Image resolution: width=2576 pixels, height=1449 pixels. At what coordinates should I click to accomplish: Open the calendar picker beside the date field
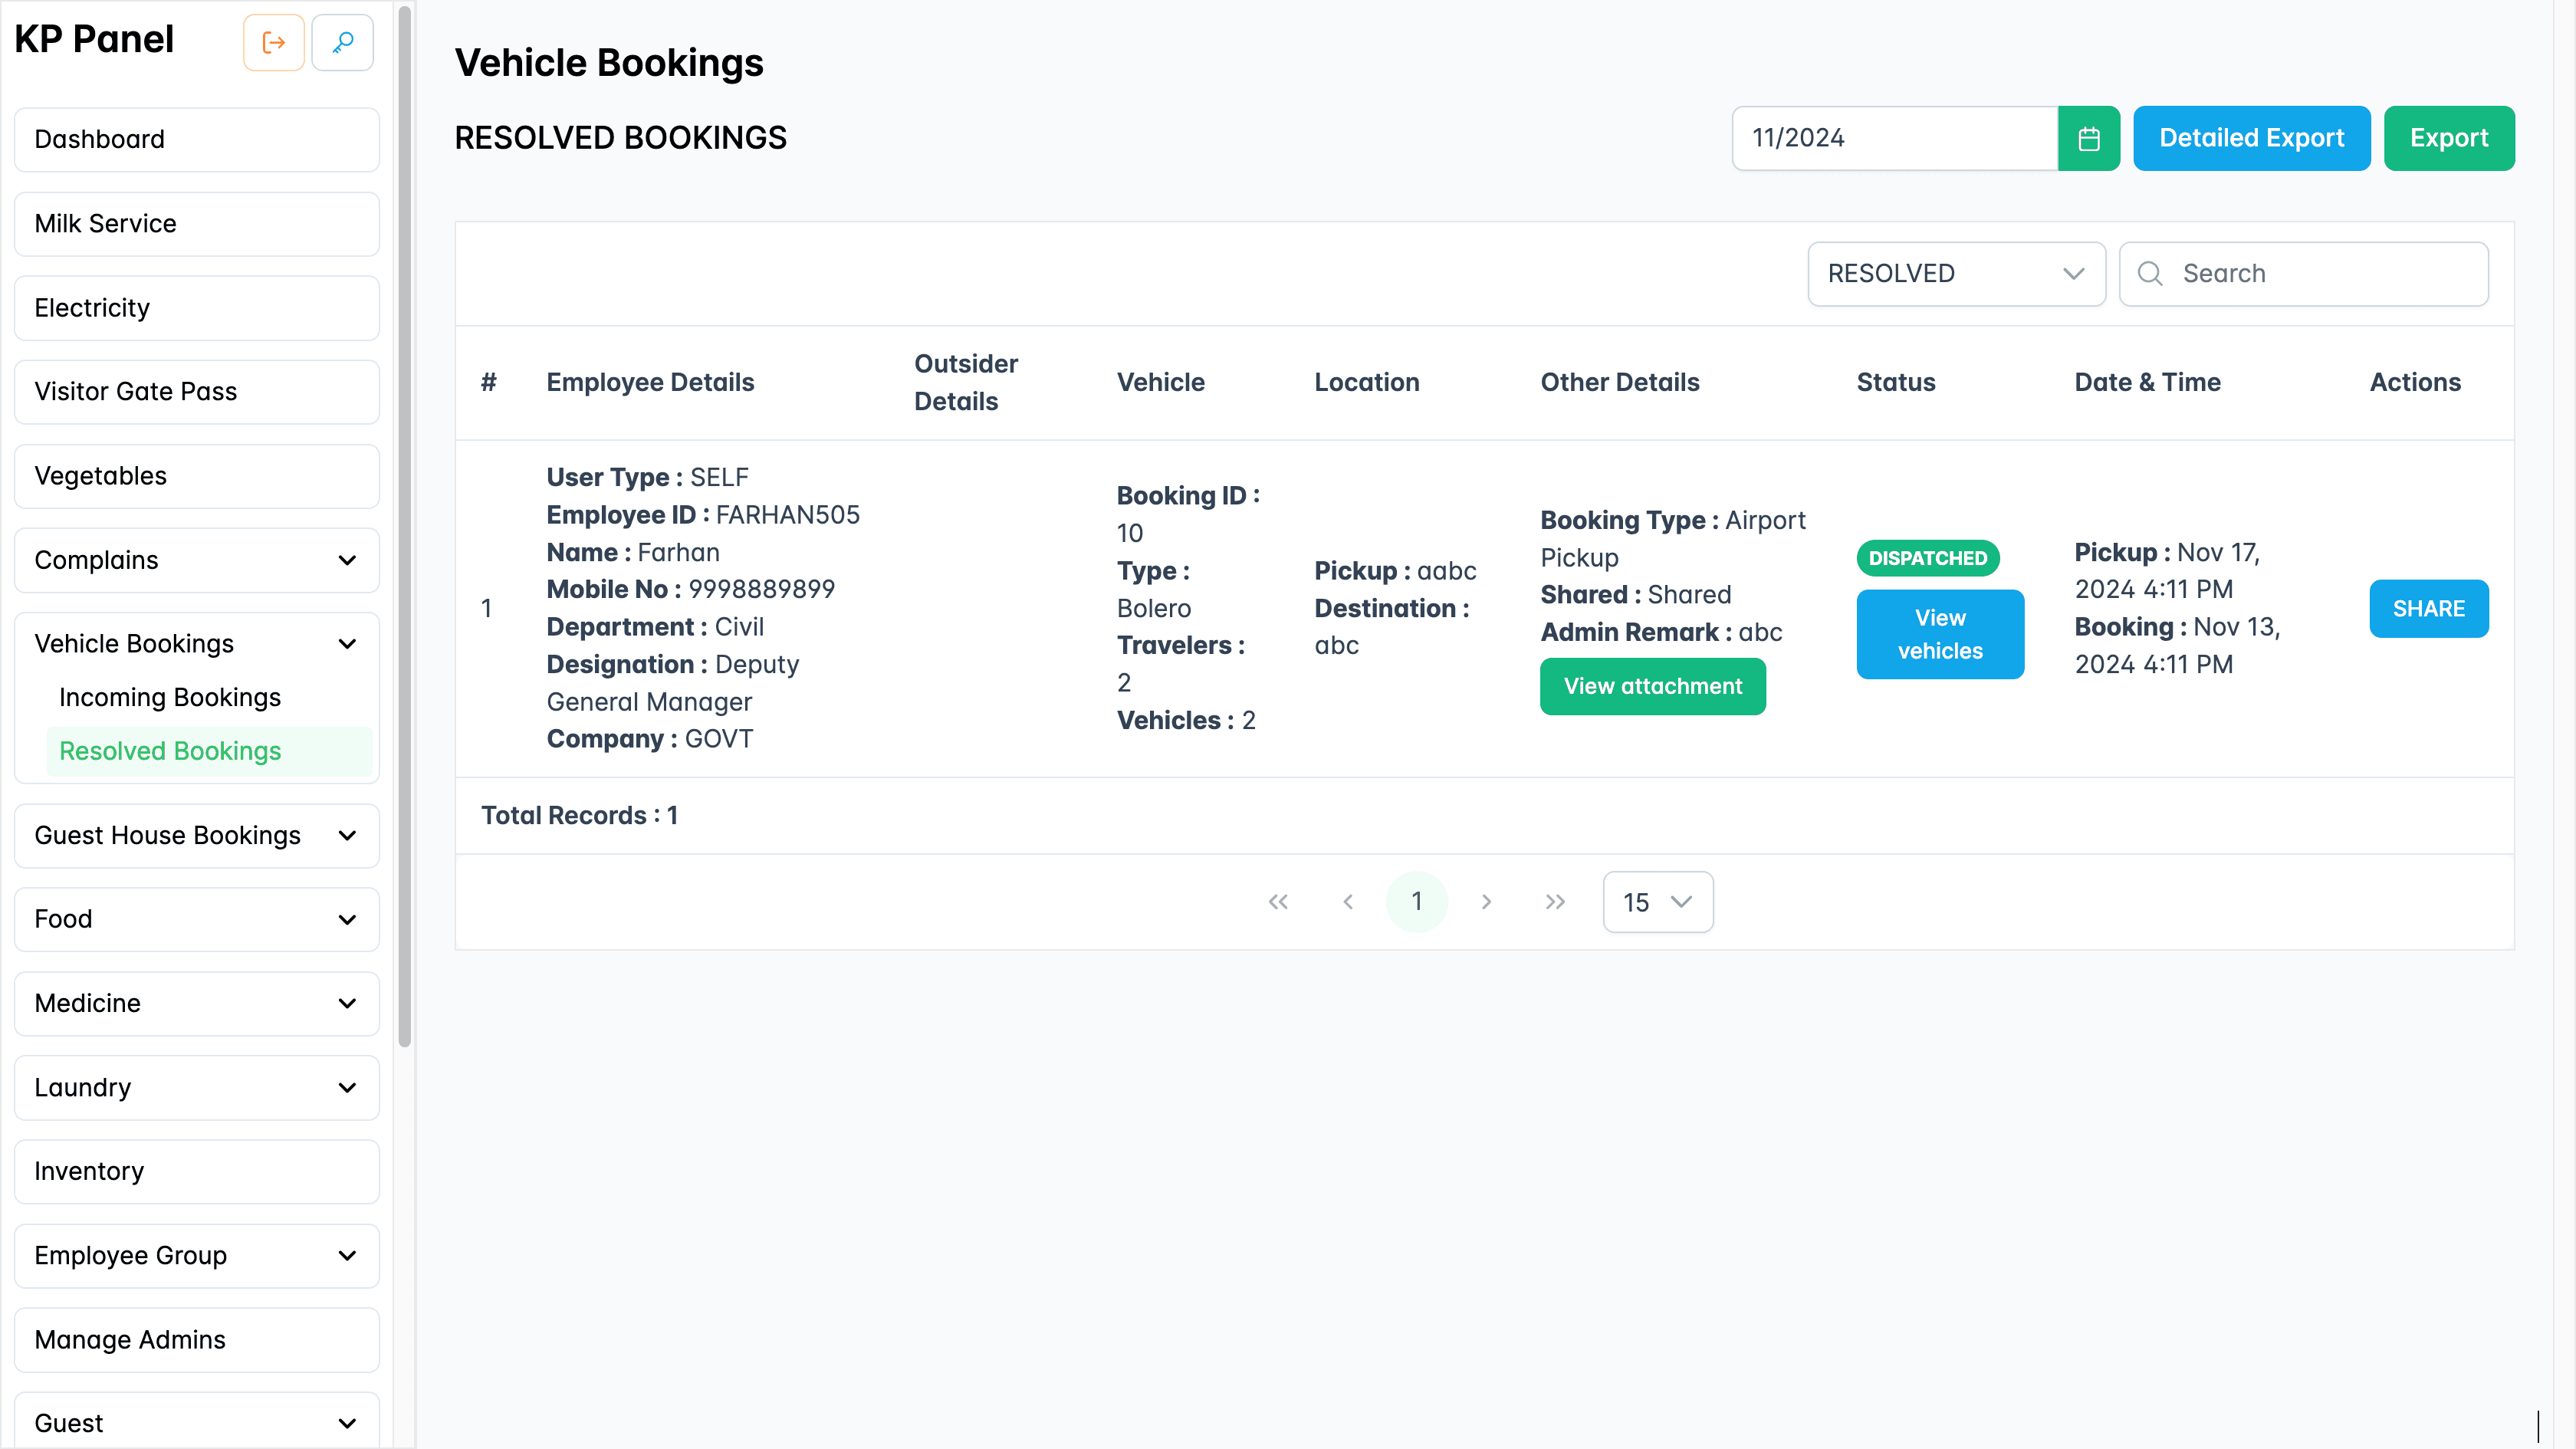(x=2089, y=138)
